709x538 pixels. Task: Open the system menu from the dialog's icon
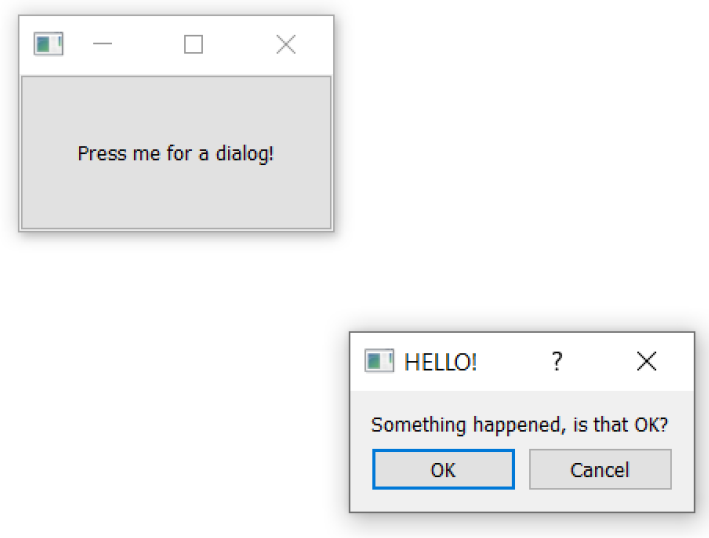[379, 361]
